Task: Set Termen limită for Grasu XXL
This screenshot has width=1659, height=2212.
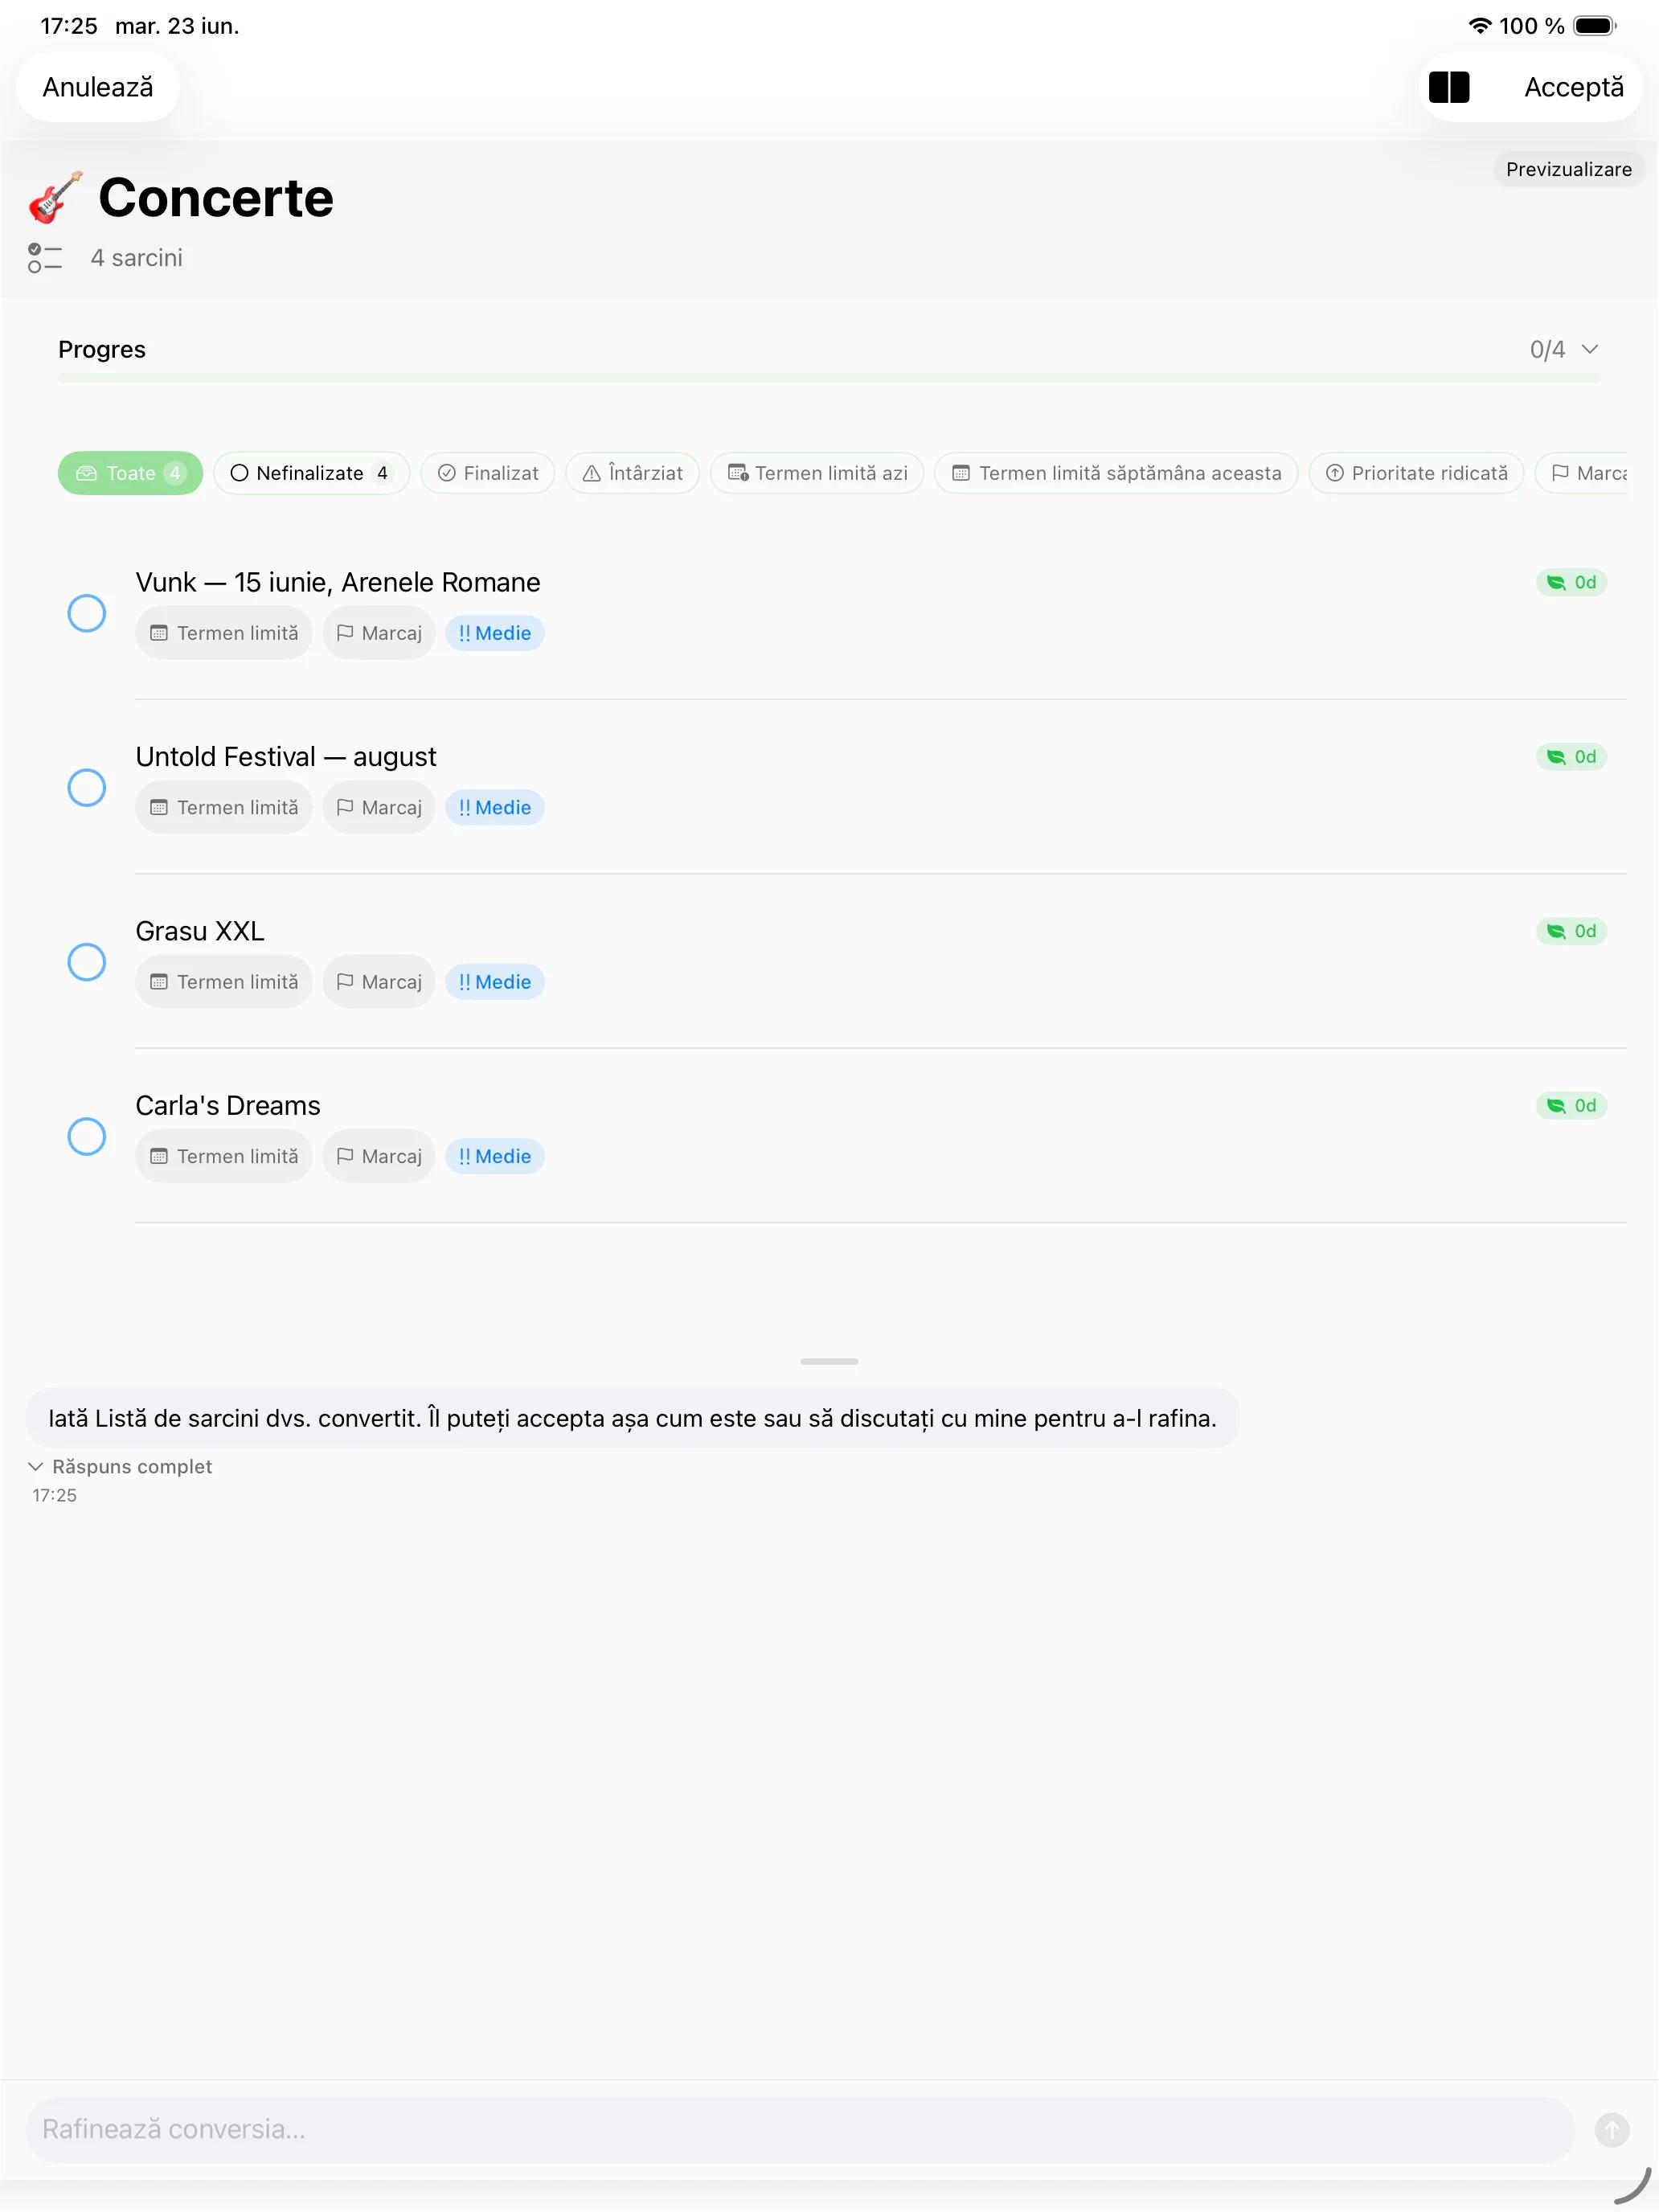Action: [224, 982]
